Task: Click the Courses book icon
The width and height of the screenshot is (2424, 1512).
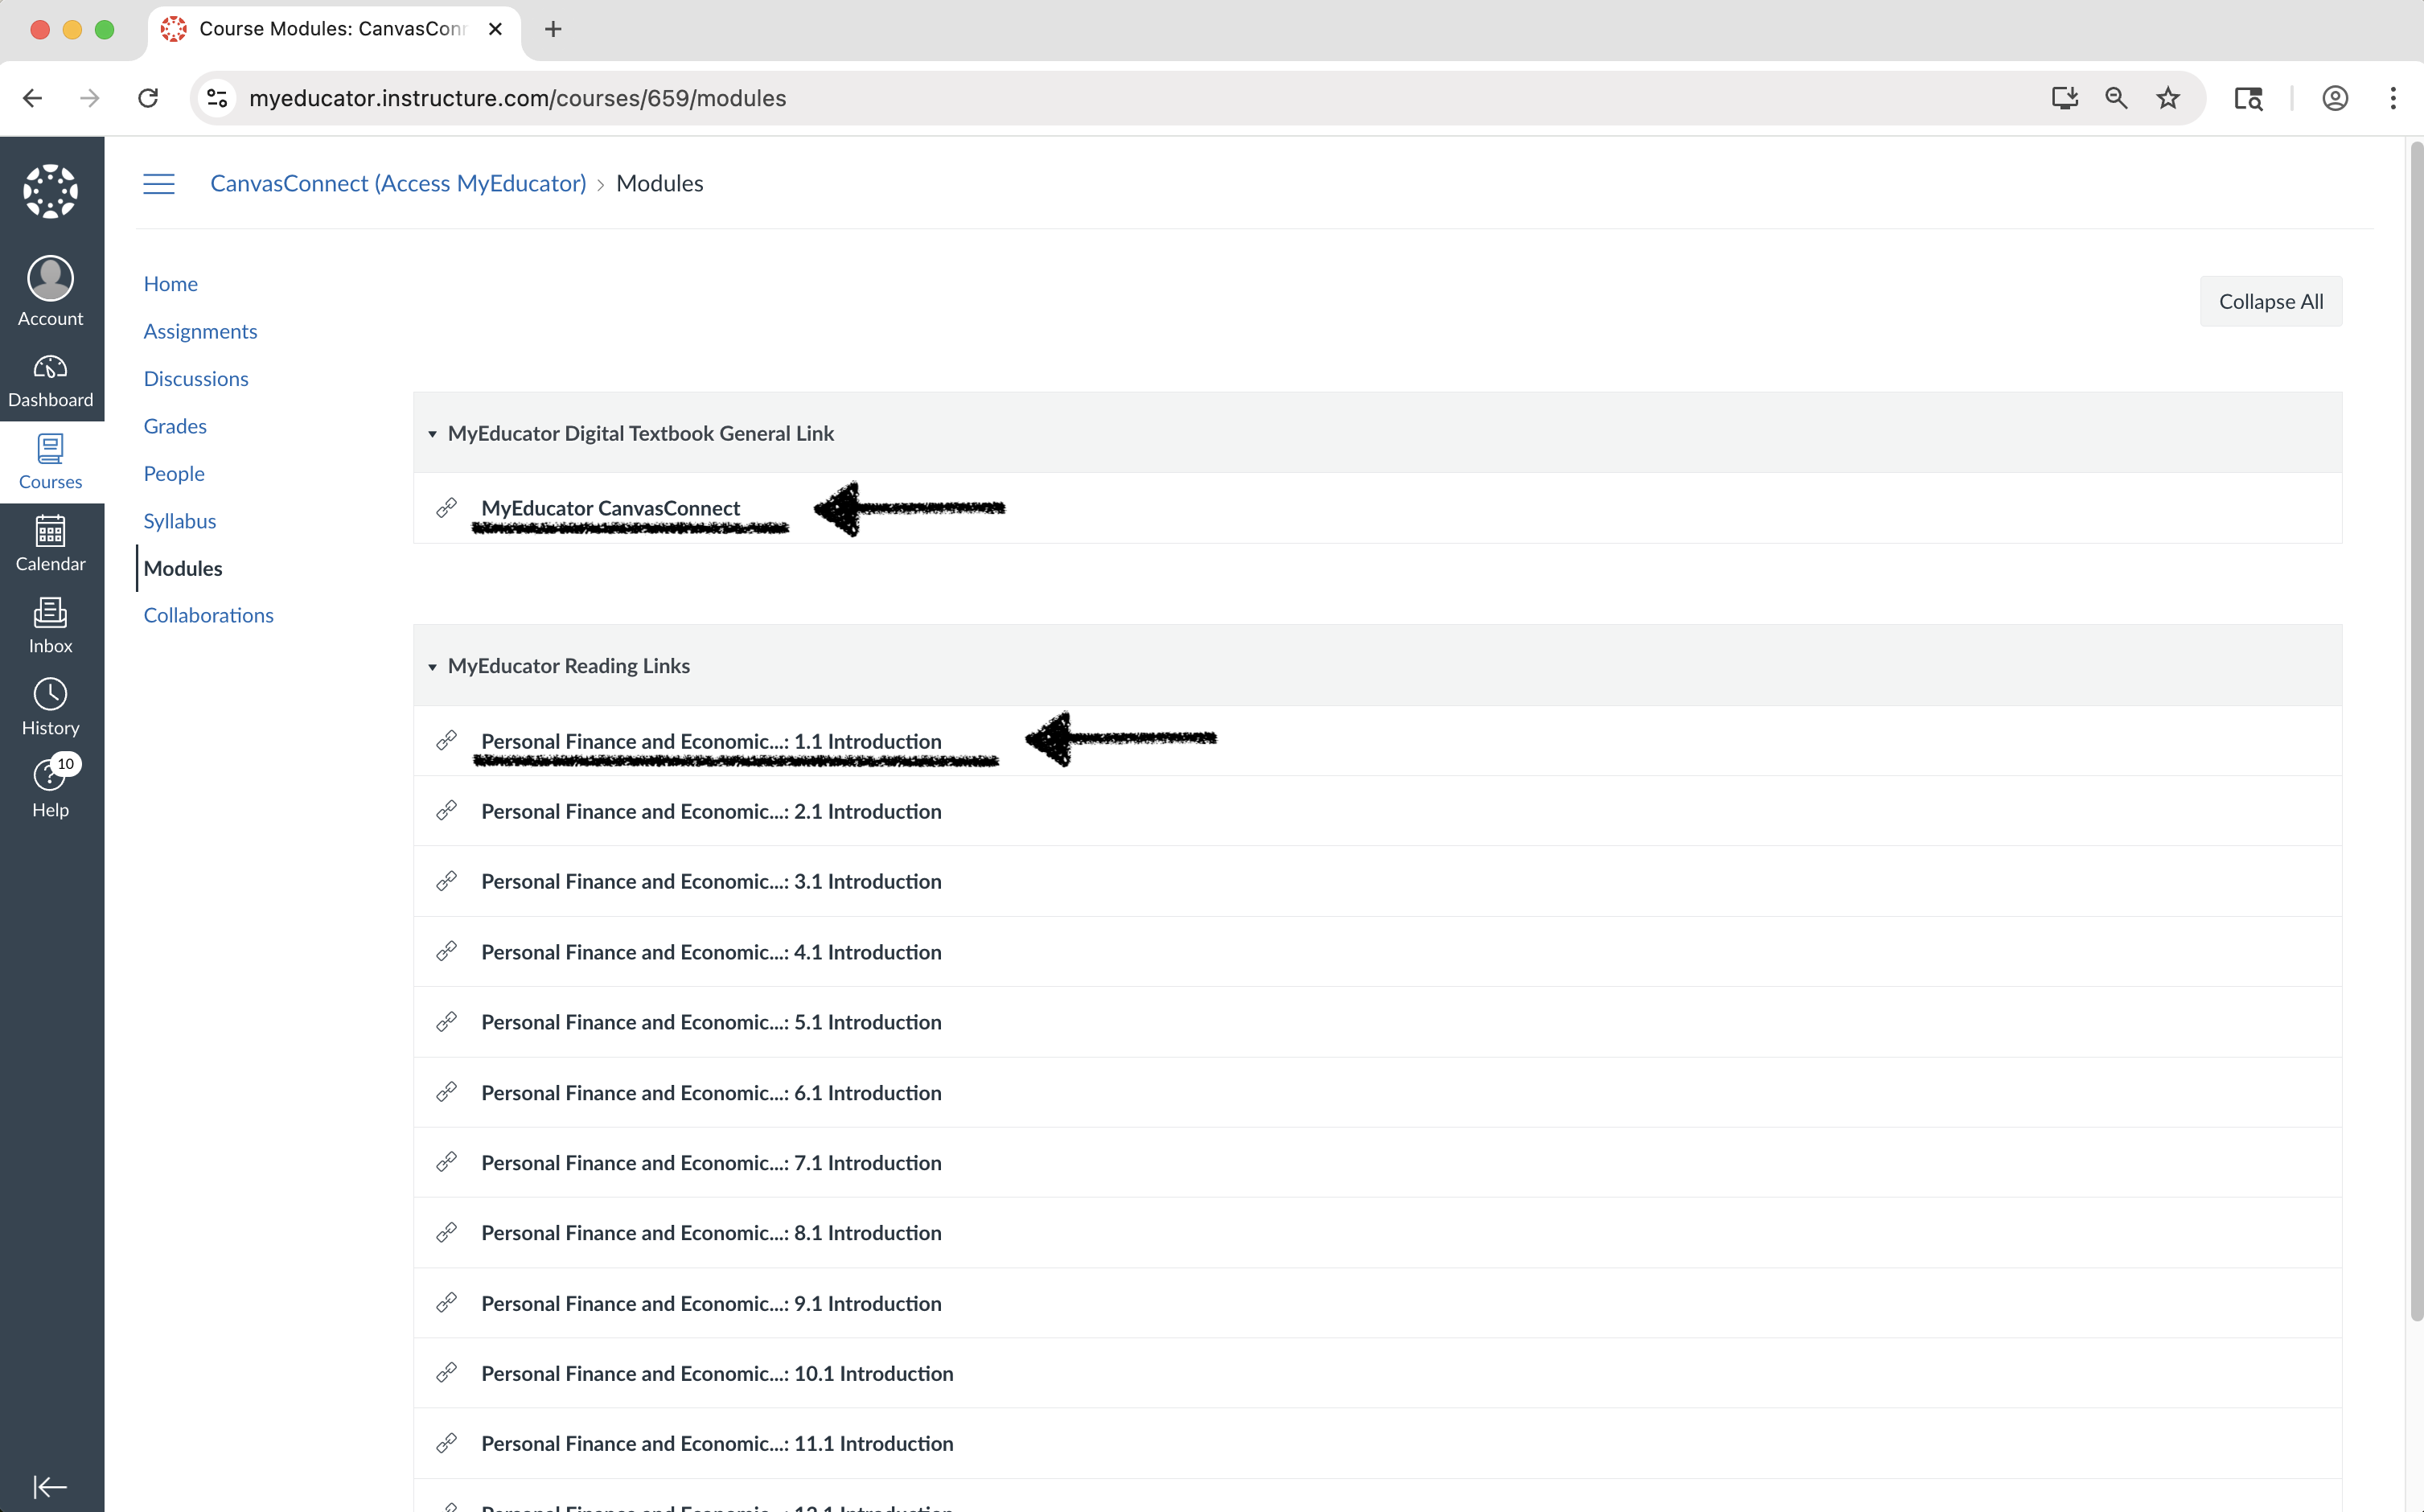Action: coord(50,461)
